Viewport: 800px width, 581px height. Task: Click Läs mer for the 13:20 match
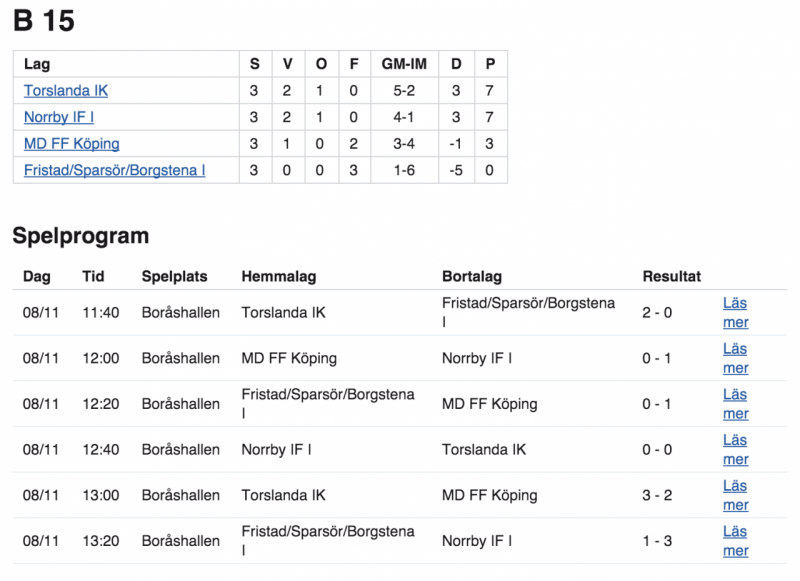pos(735,541)
